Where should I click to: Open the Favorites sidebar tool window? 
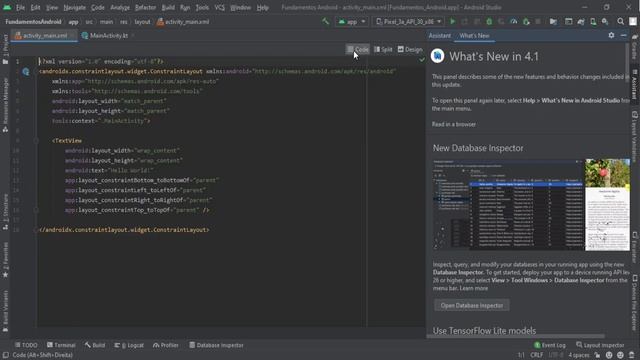[5, 260]
